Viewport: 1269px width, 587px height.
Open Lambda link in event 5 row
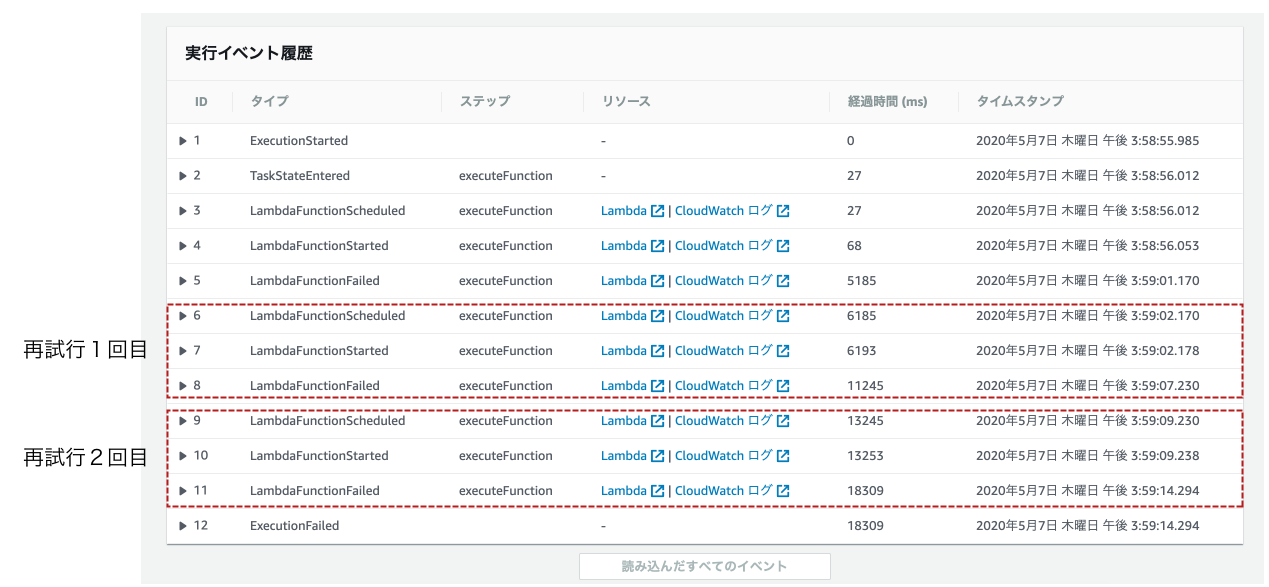[624, 281]
